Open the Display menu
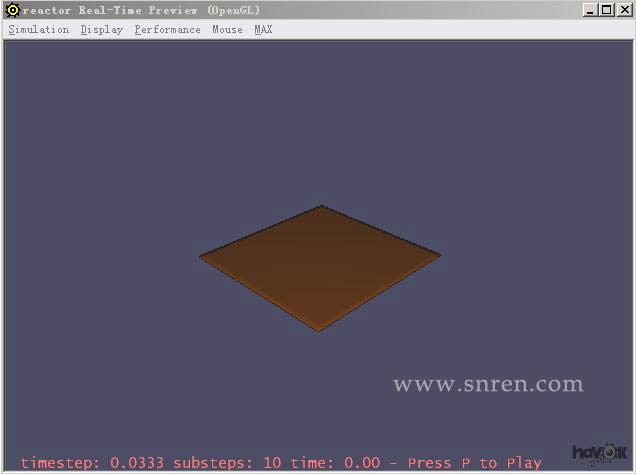This screenshot has width=636, height=474. (101, 30)
